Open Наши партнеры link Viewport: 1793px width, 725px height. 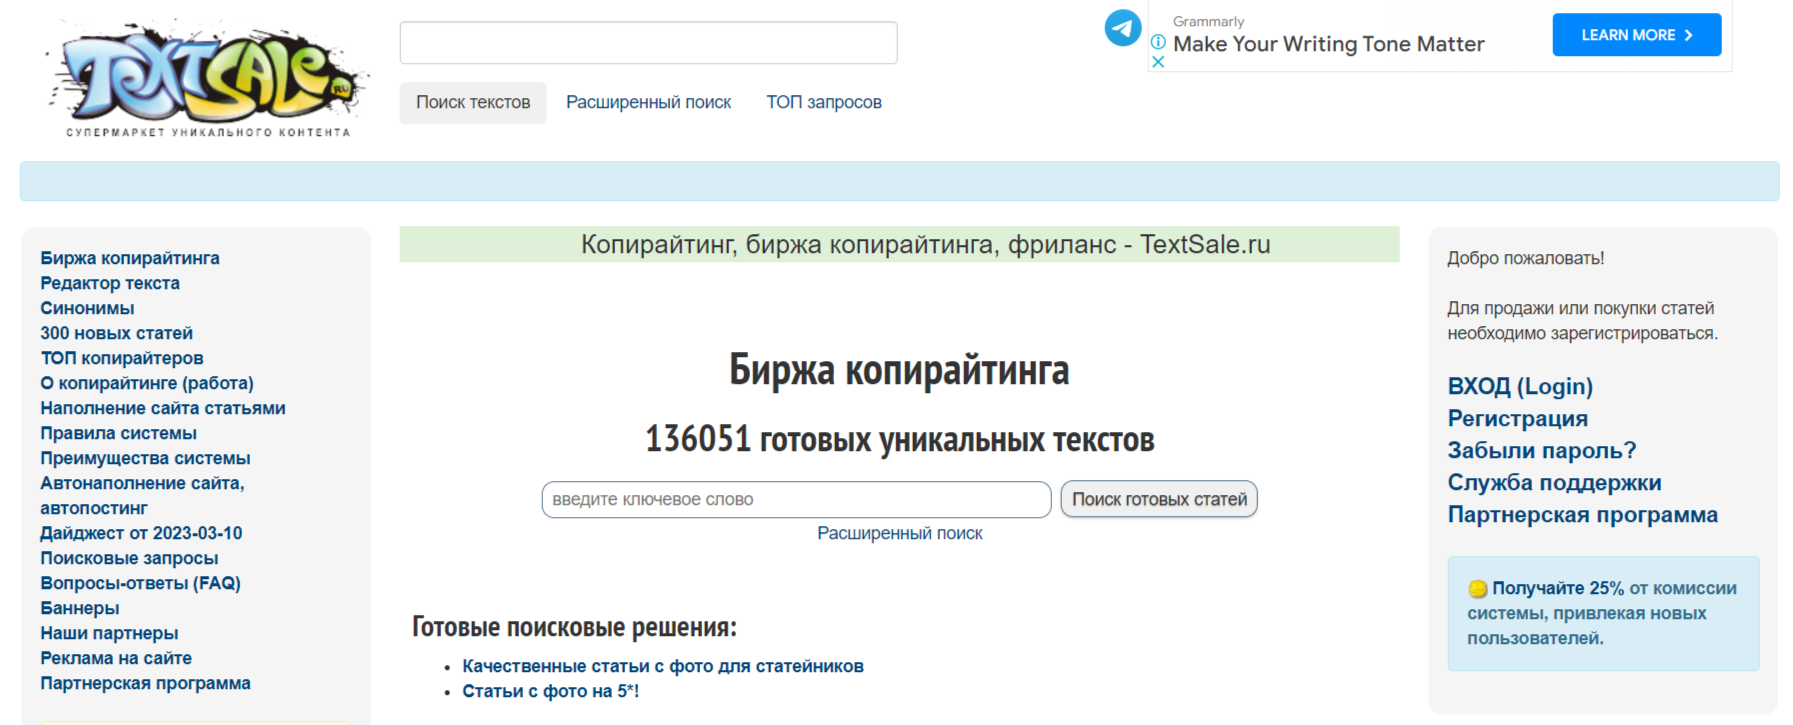pos(109,633)
